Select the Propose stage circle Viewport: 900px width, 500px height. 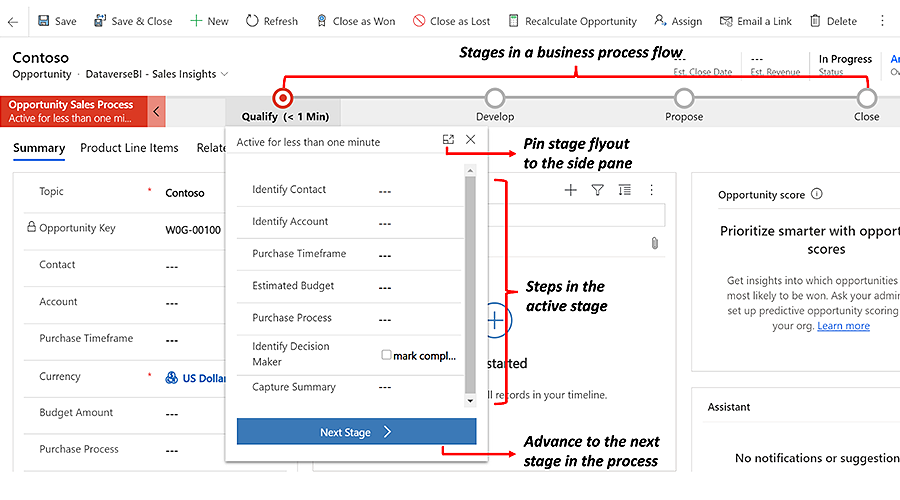click(x=683, y=98)
